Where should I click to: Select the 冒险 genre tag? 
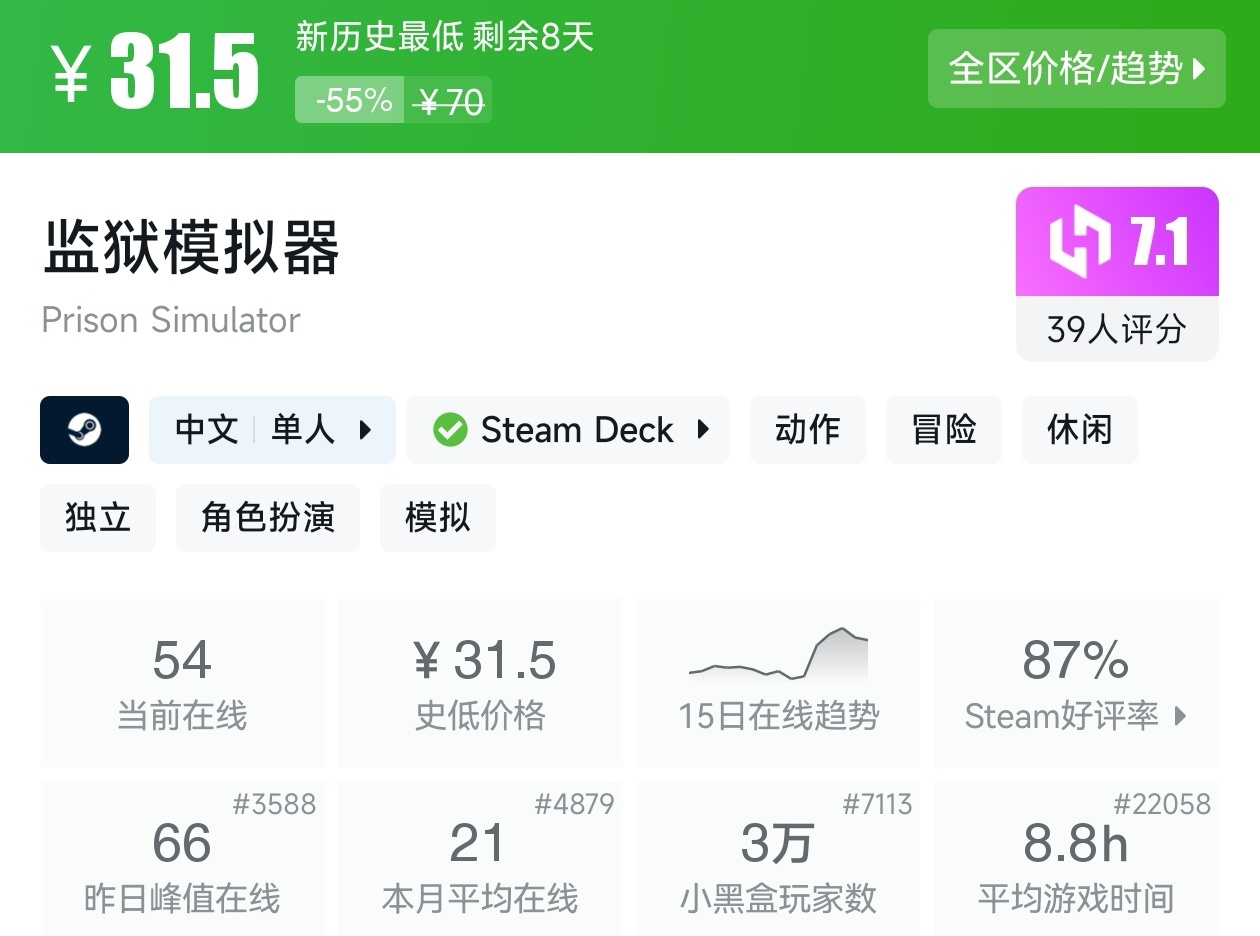point(943,430)
